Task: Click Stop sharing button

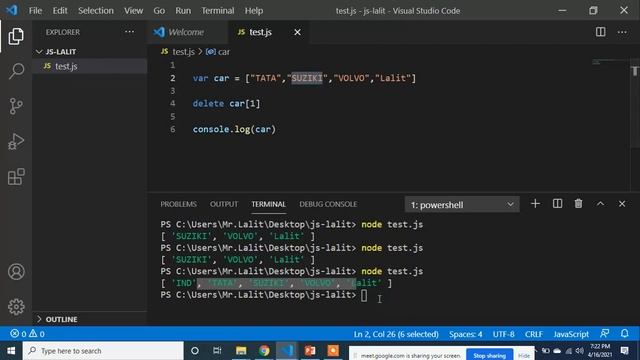Action: [489, 356]
